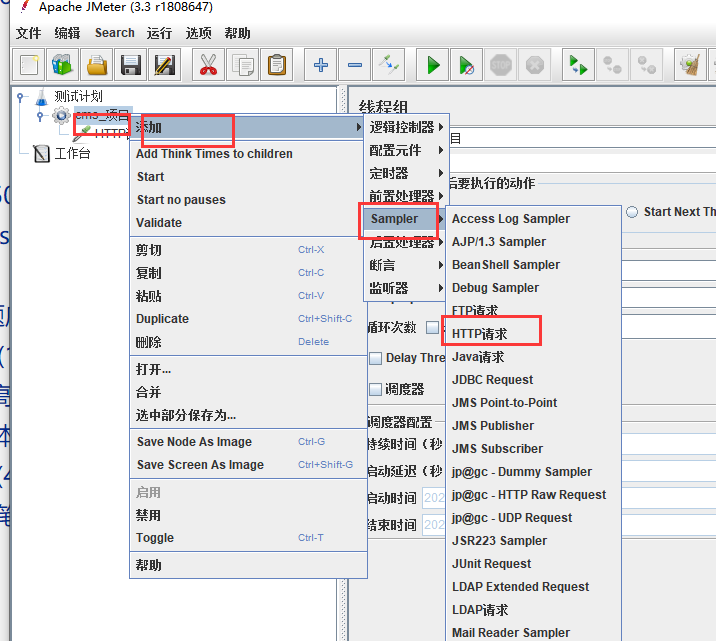Collapse all nodes with minus icon
This screenshot has height=641, width=716.
[355, 65]
